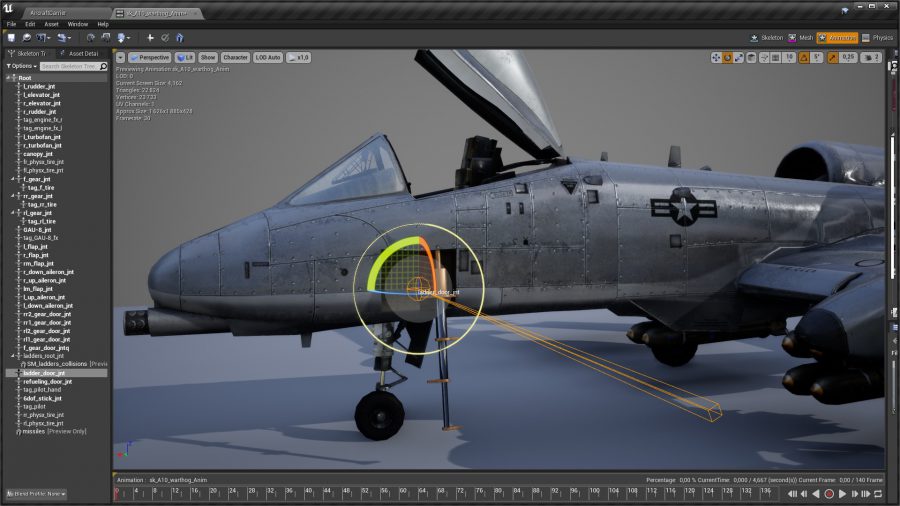900x506 pixels.
Task: Open the Edit menu
Action: pos(30,24)
